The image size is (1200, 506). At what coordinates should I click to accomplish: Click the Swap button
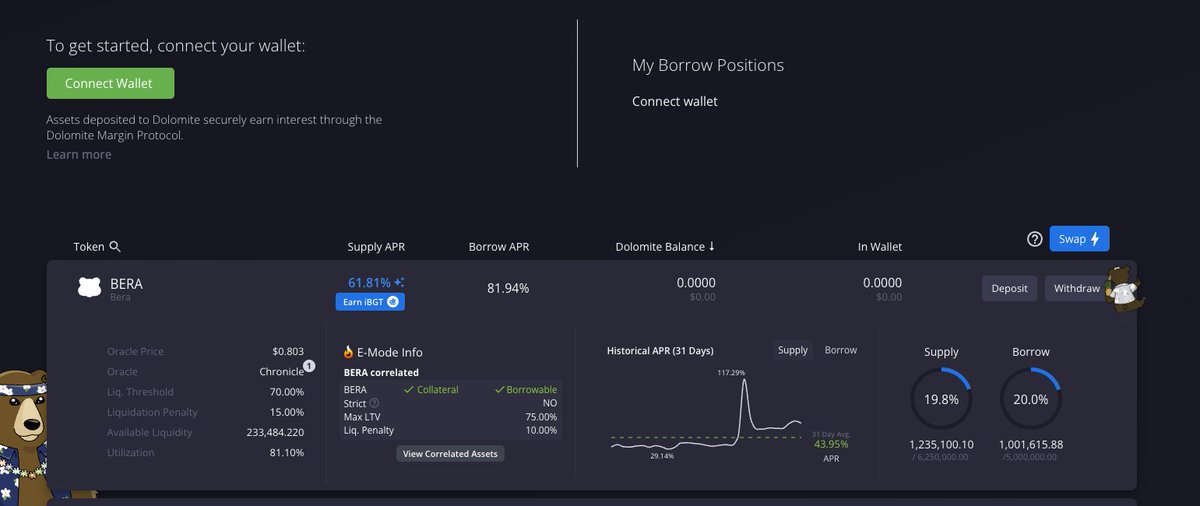tap(1079, 239)
